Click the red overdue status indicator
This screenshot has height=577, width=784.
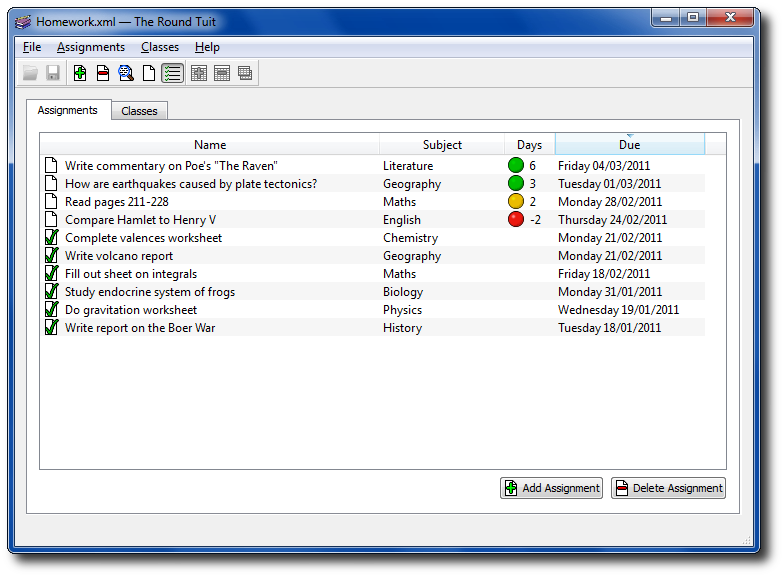[516, 220]
